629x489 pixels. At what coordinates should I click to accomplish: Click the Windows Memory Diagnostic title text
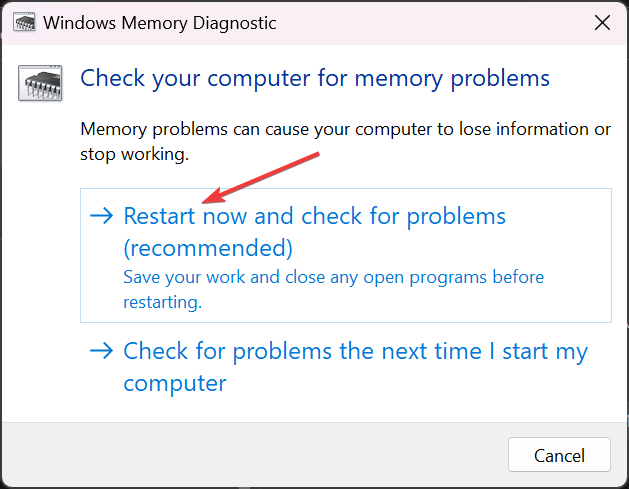(x=161, y=22)
